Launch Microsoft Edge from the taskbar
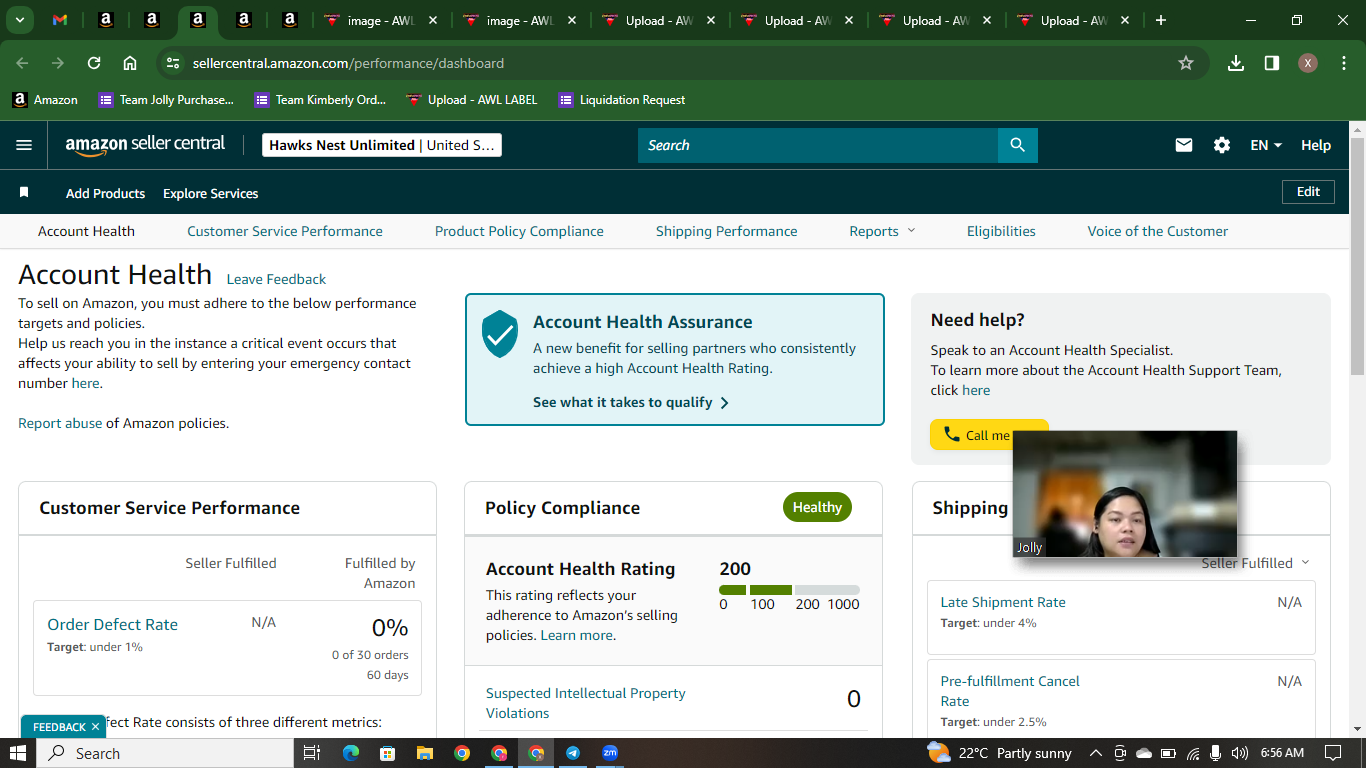Image resolution: width=1366 pixels, height=768 pixels. (x=350, y=753)
